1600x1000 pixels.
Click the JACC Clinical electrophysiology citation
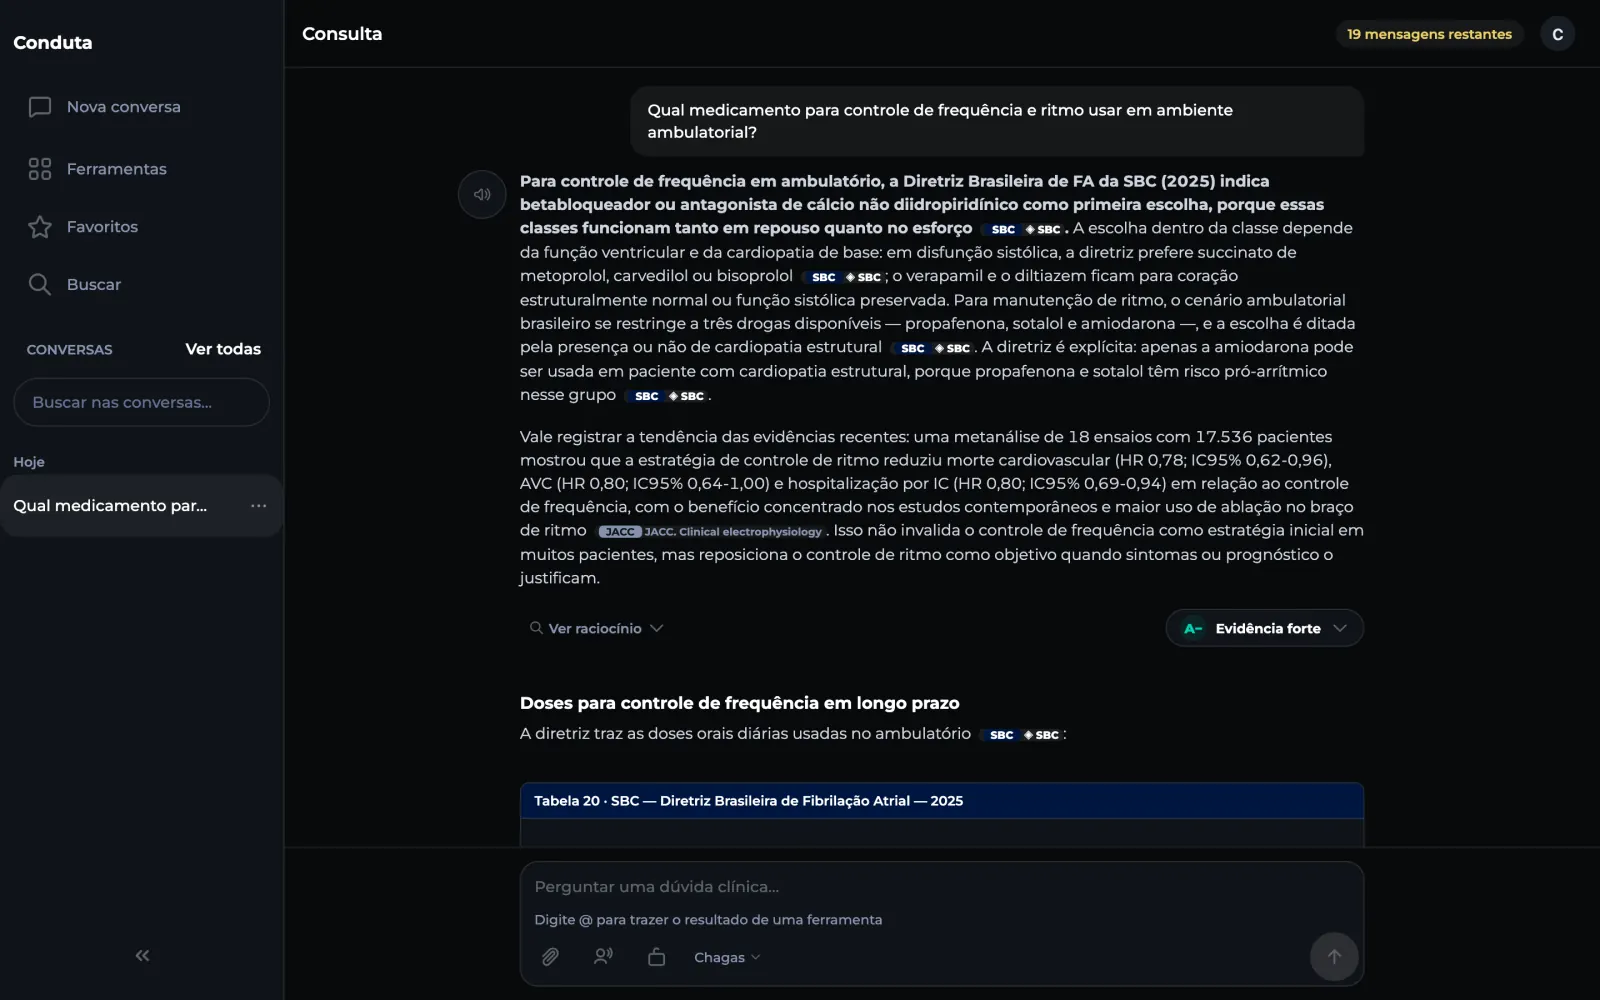pos(710,532)
